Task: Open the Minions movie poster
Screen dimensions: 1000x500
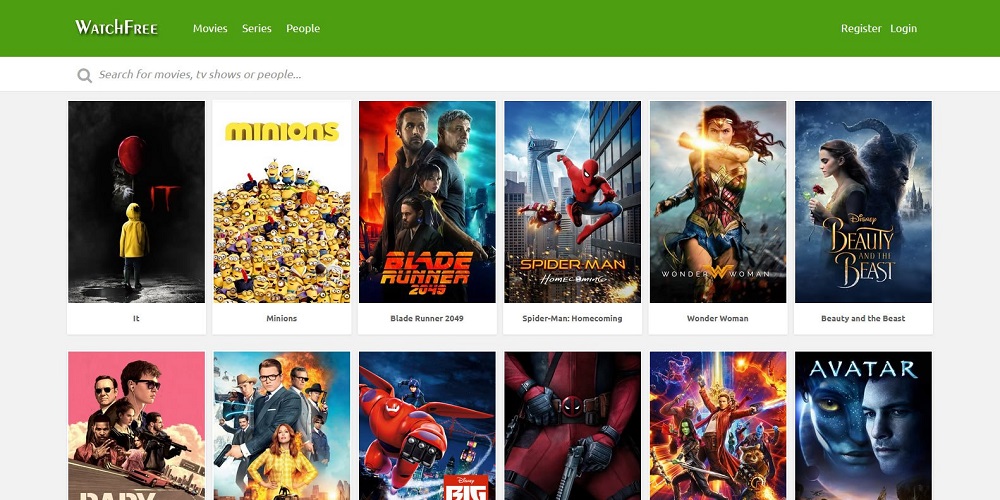Action: coord(282,202)
